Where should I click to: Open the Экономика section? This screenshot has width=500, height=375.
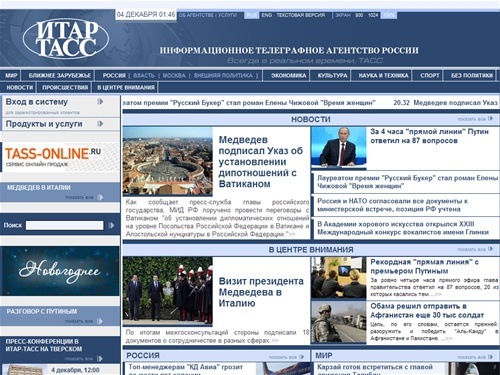click(289, 76)
